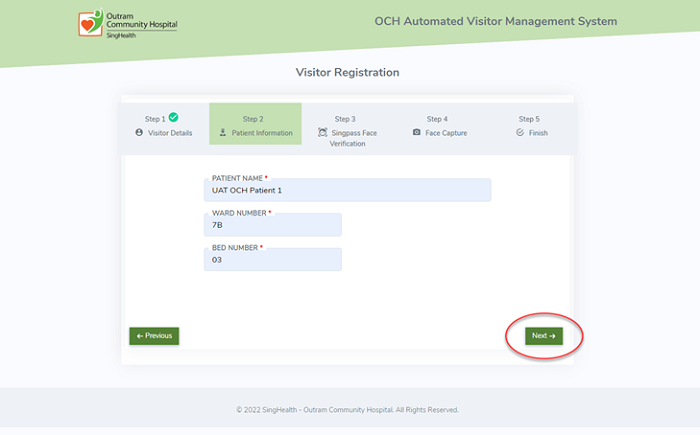
Task: Click the Next button
Action: pos(544,336)
